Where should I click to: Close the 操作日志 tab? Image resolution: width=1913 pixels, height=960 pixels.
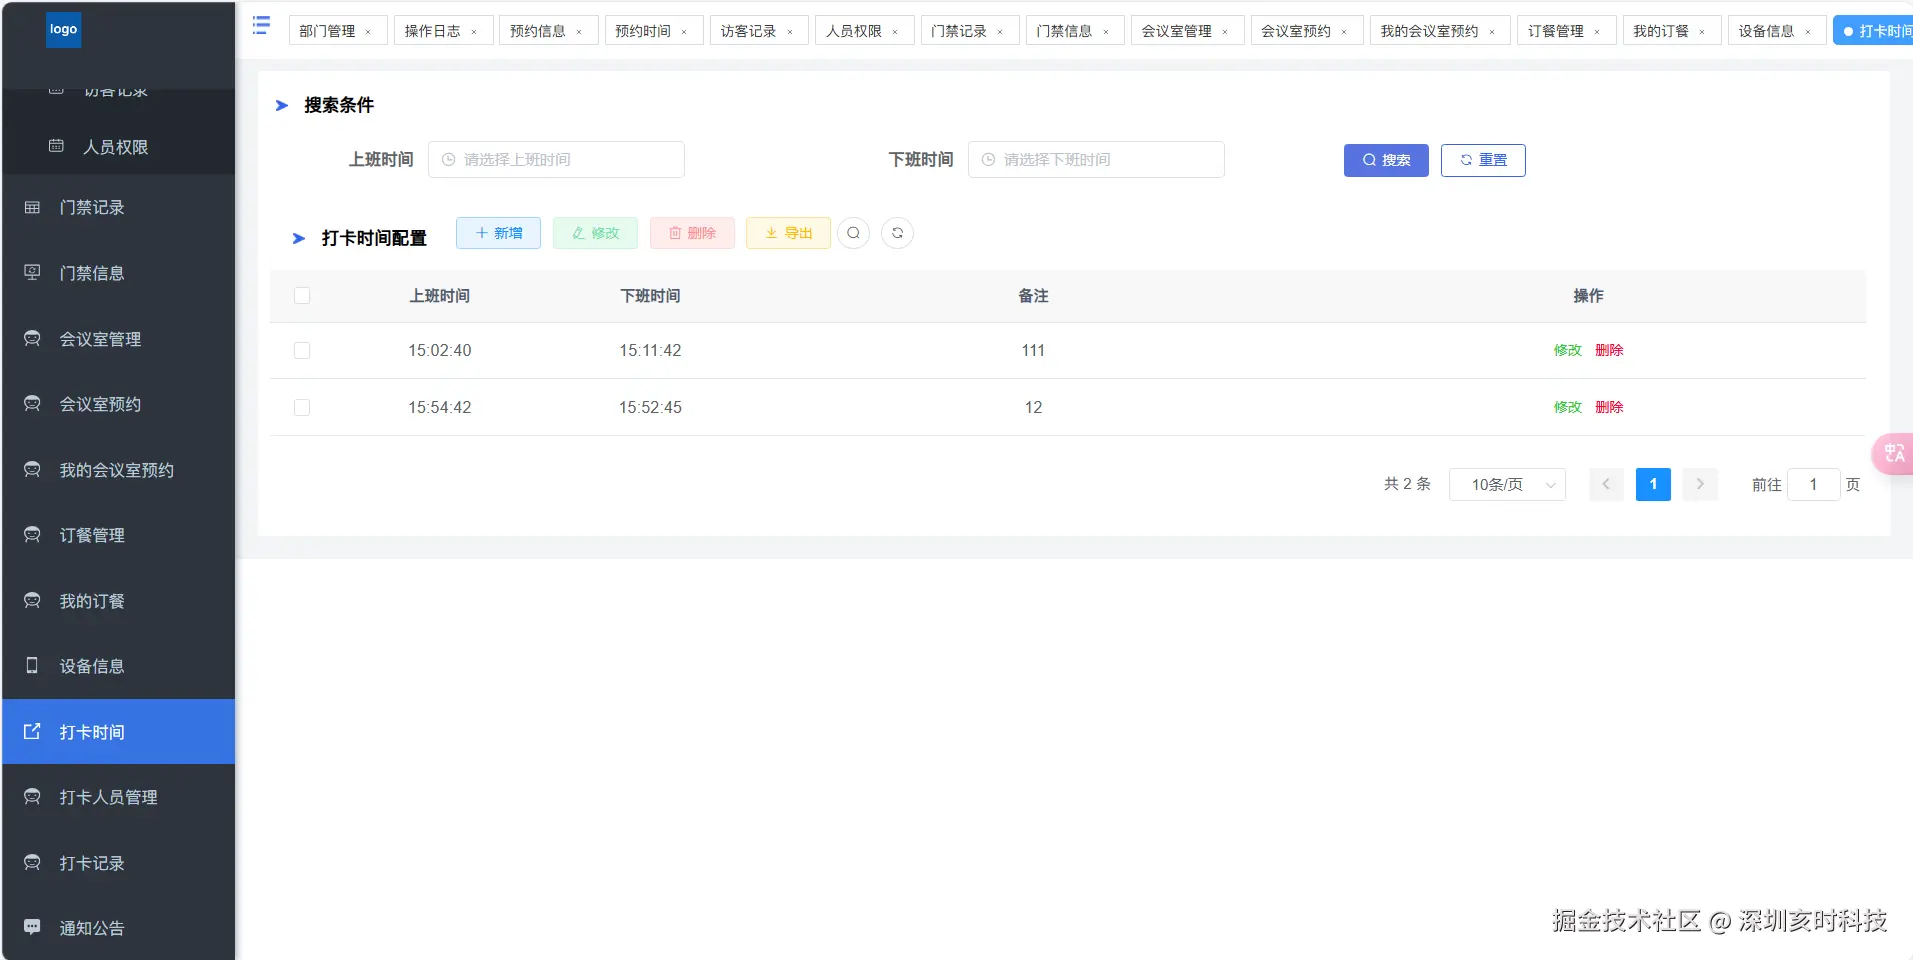click(474, 32)
